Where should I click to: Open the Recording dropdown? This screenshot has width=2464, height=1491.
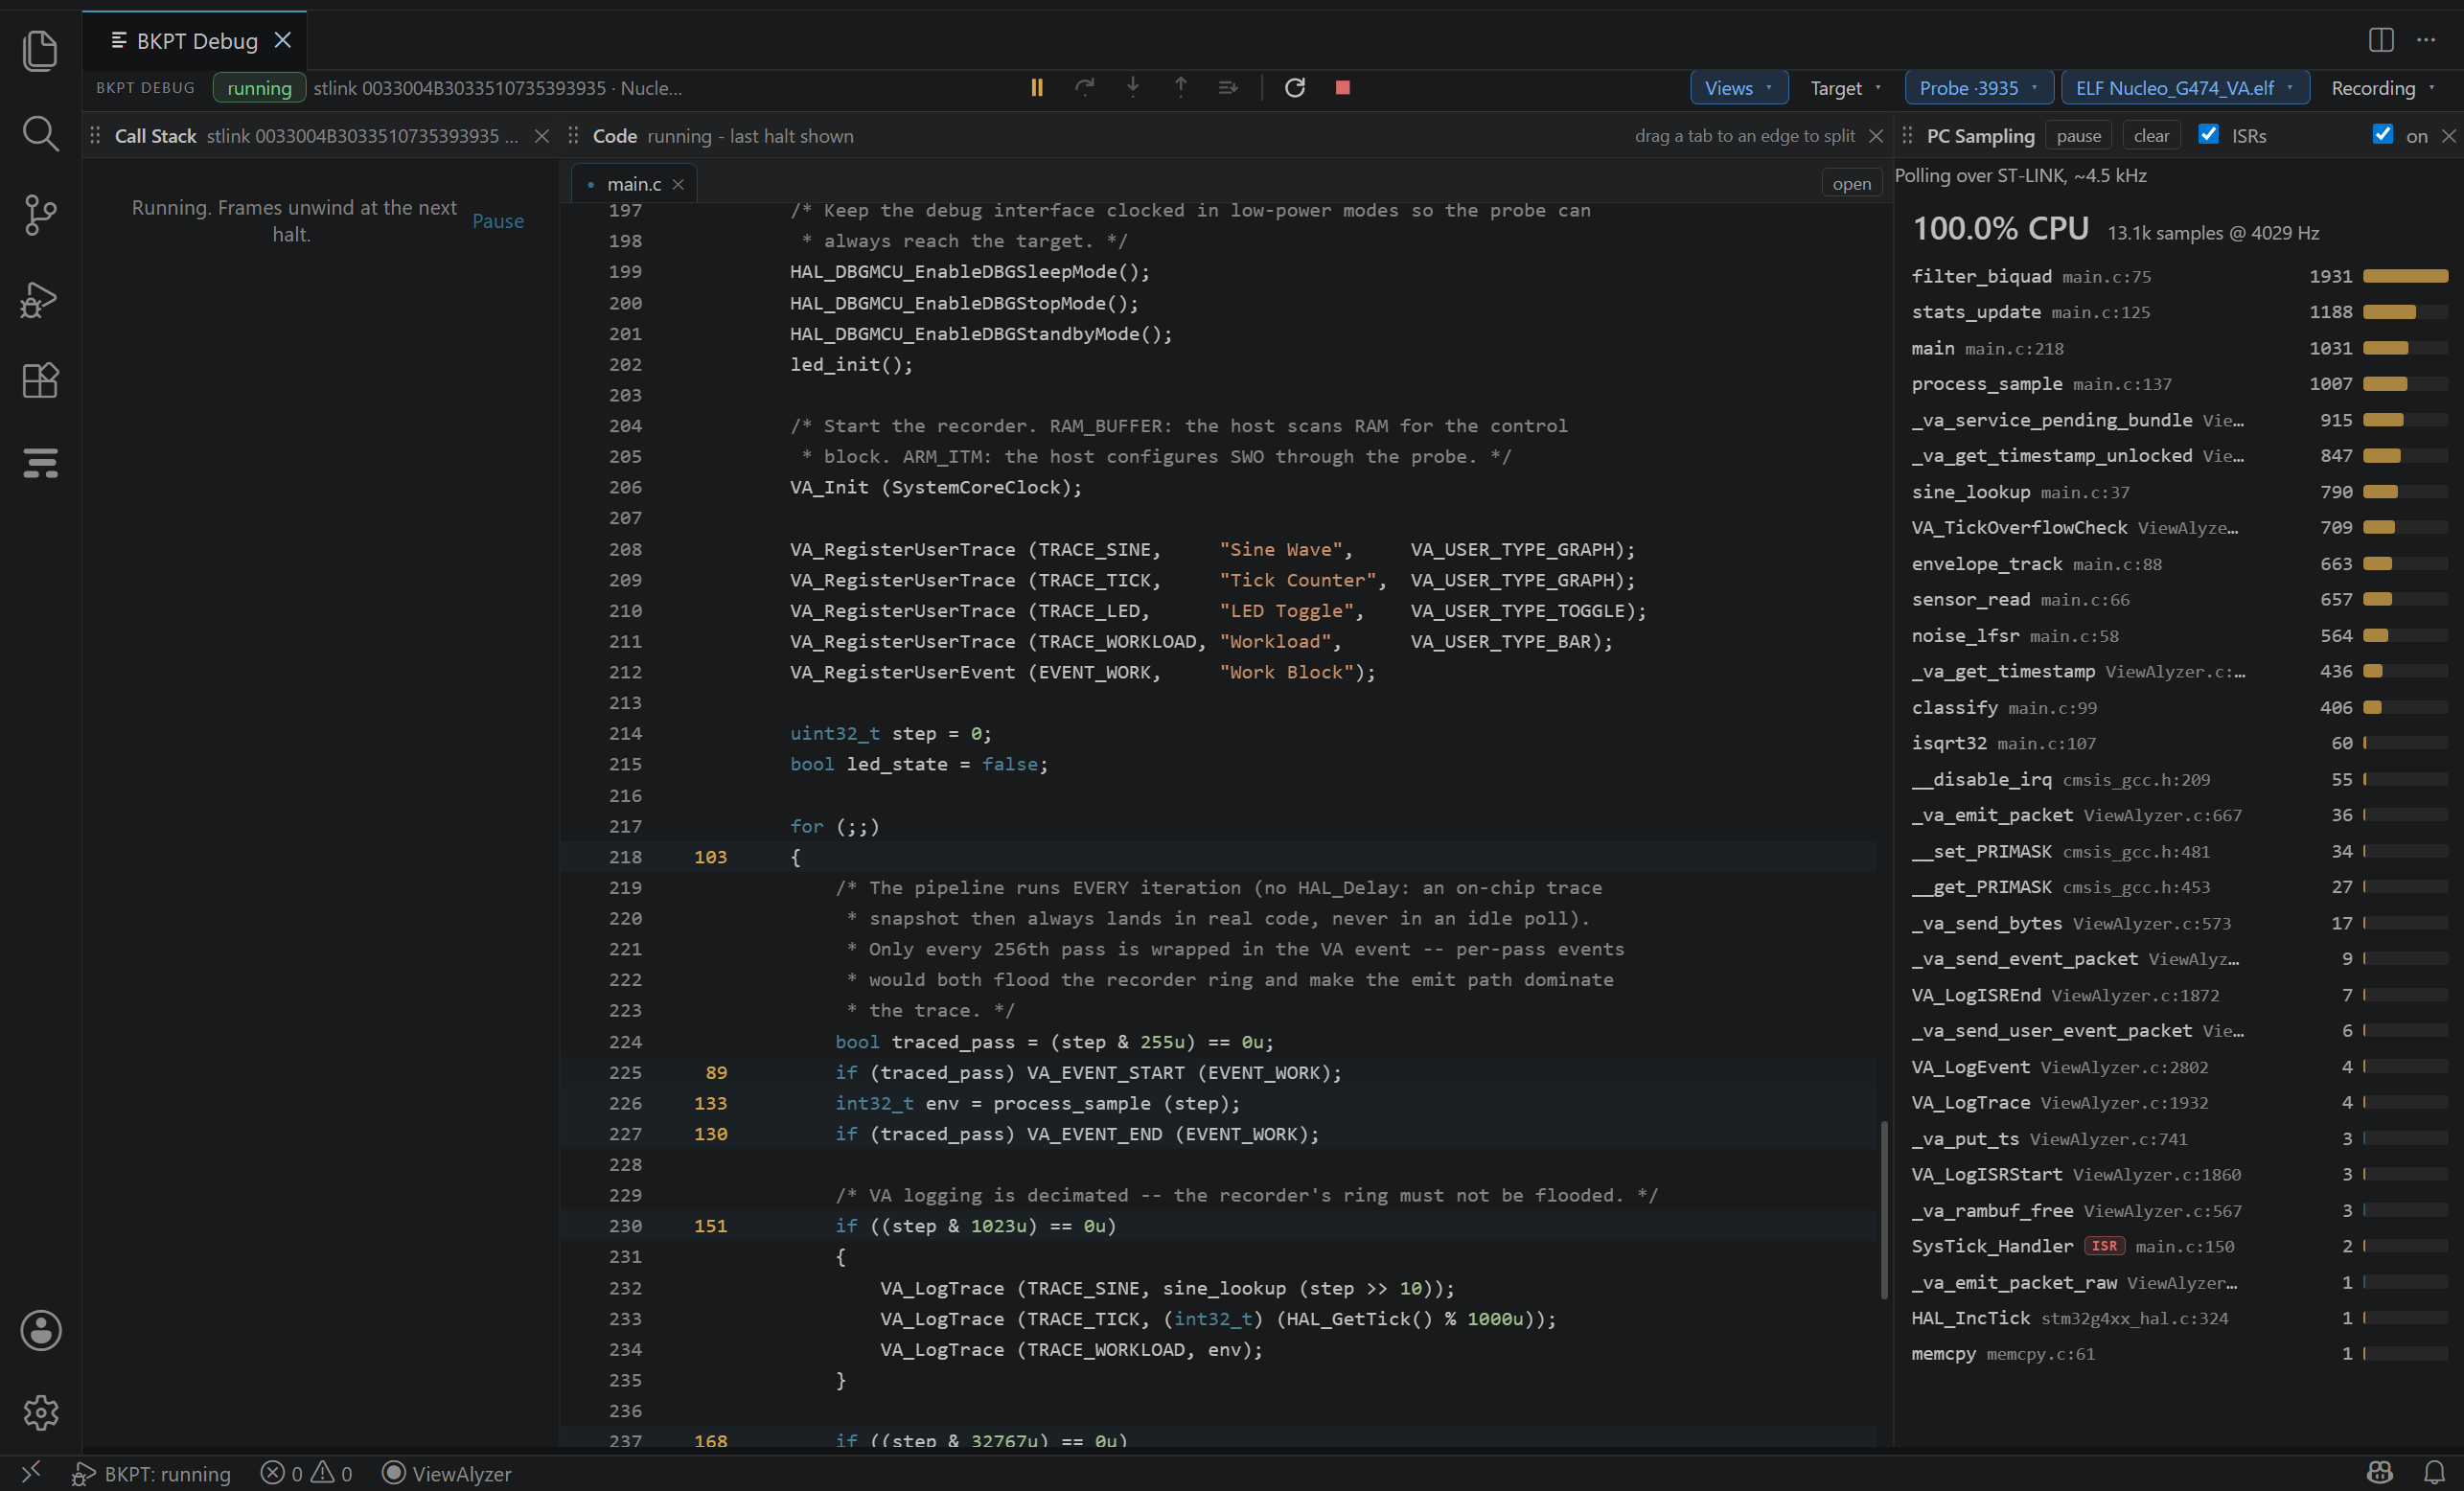[x=2384, y=88]
